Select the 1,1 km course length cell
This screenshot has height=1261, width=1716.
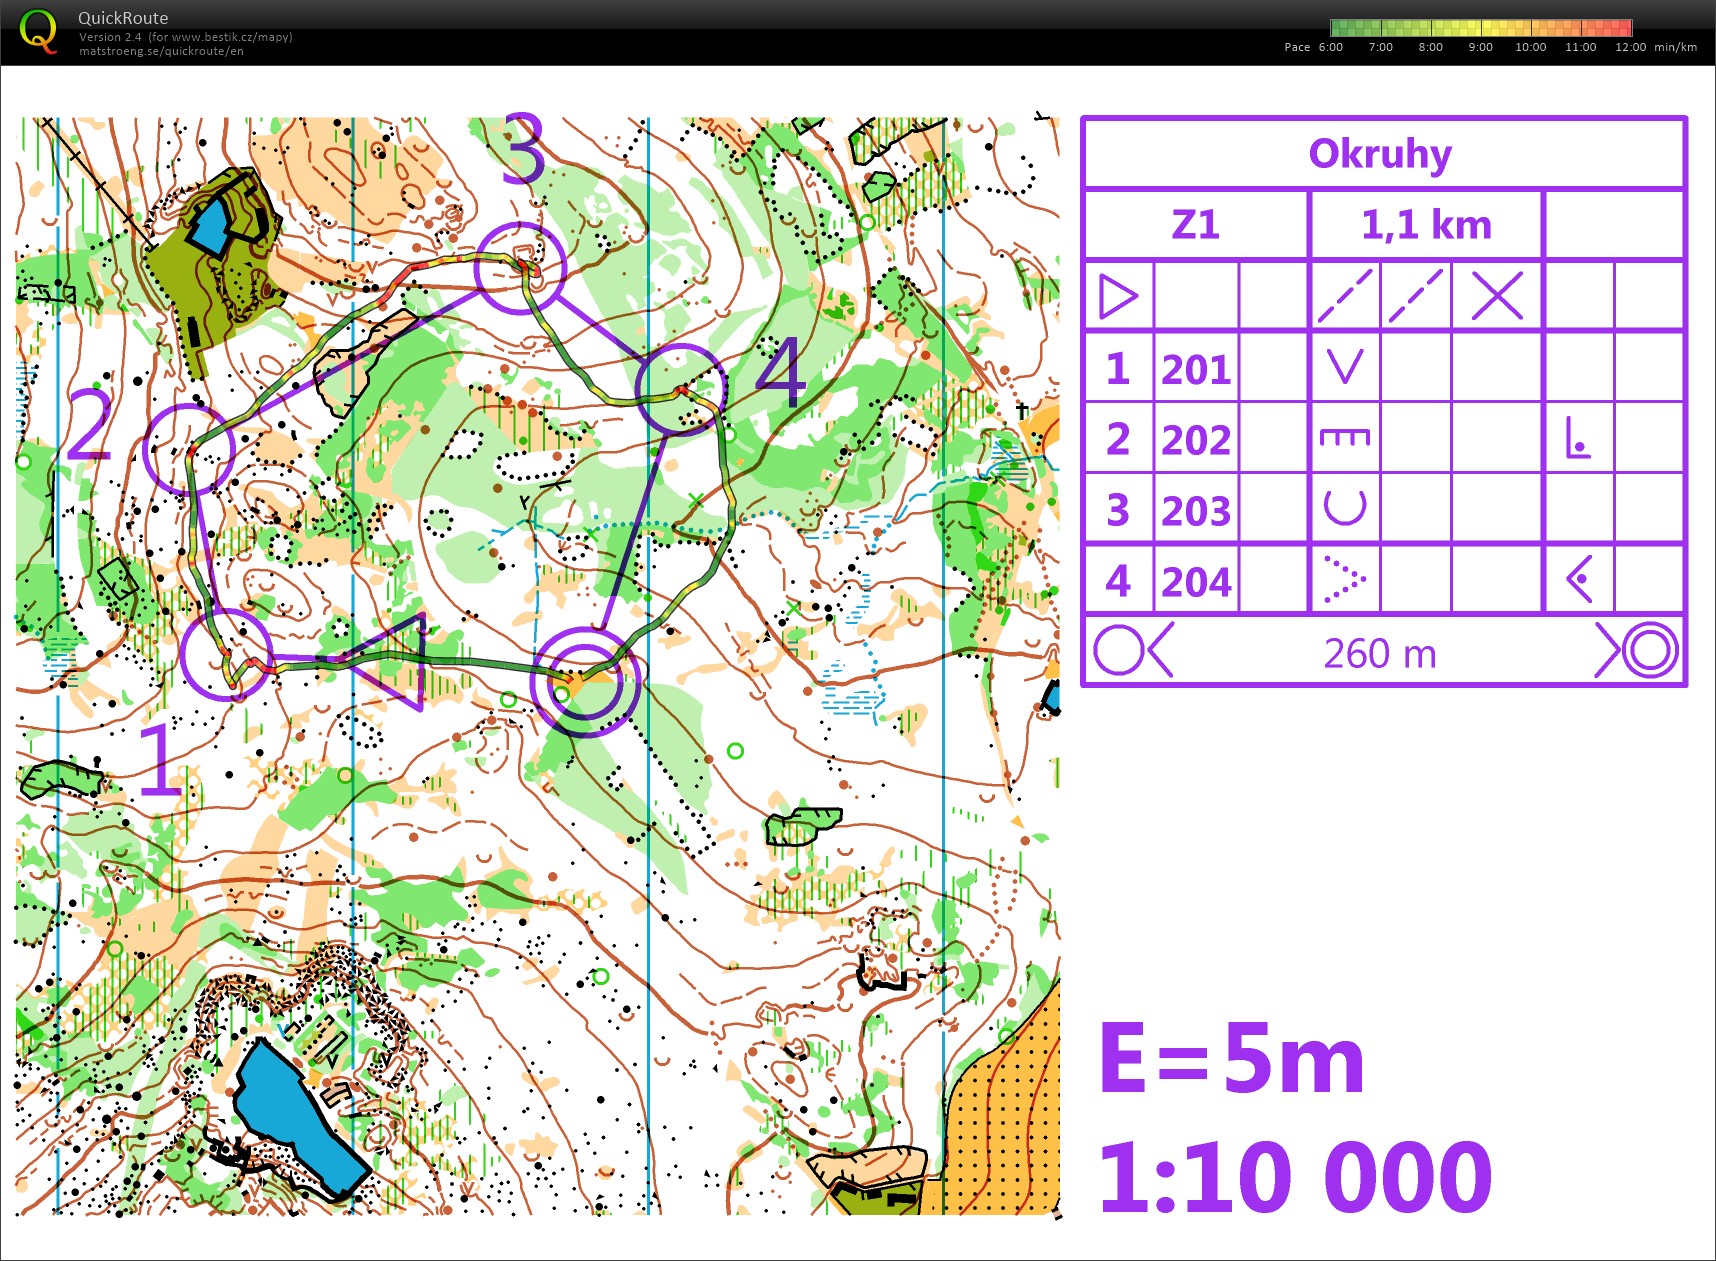1425,225
